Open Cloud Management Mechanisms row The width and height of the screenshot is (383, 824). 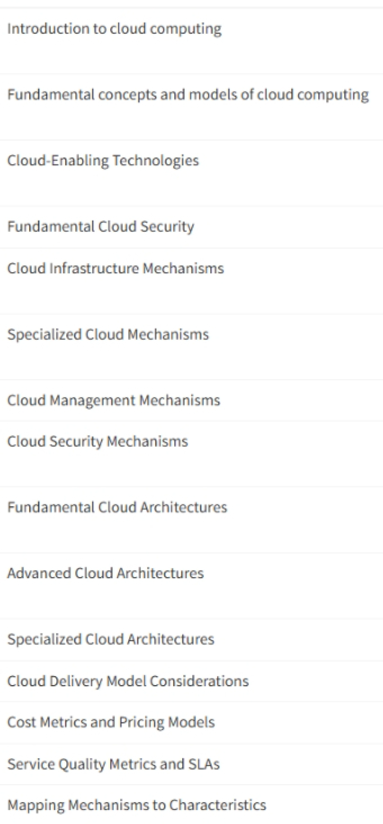191,400
